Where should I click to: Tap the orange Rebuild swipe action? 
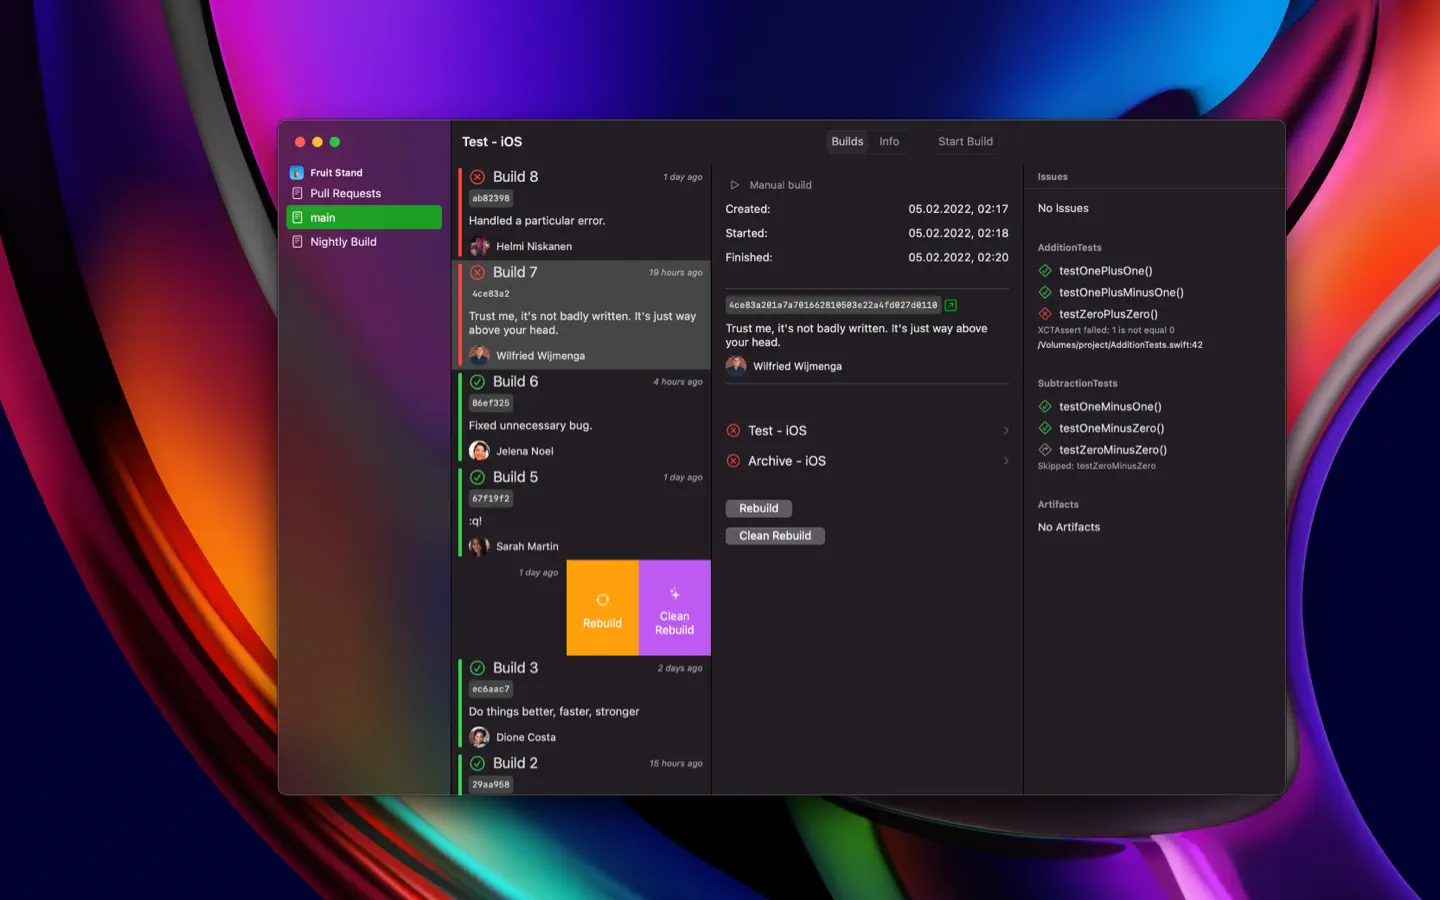click(602, 608)
